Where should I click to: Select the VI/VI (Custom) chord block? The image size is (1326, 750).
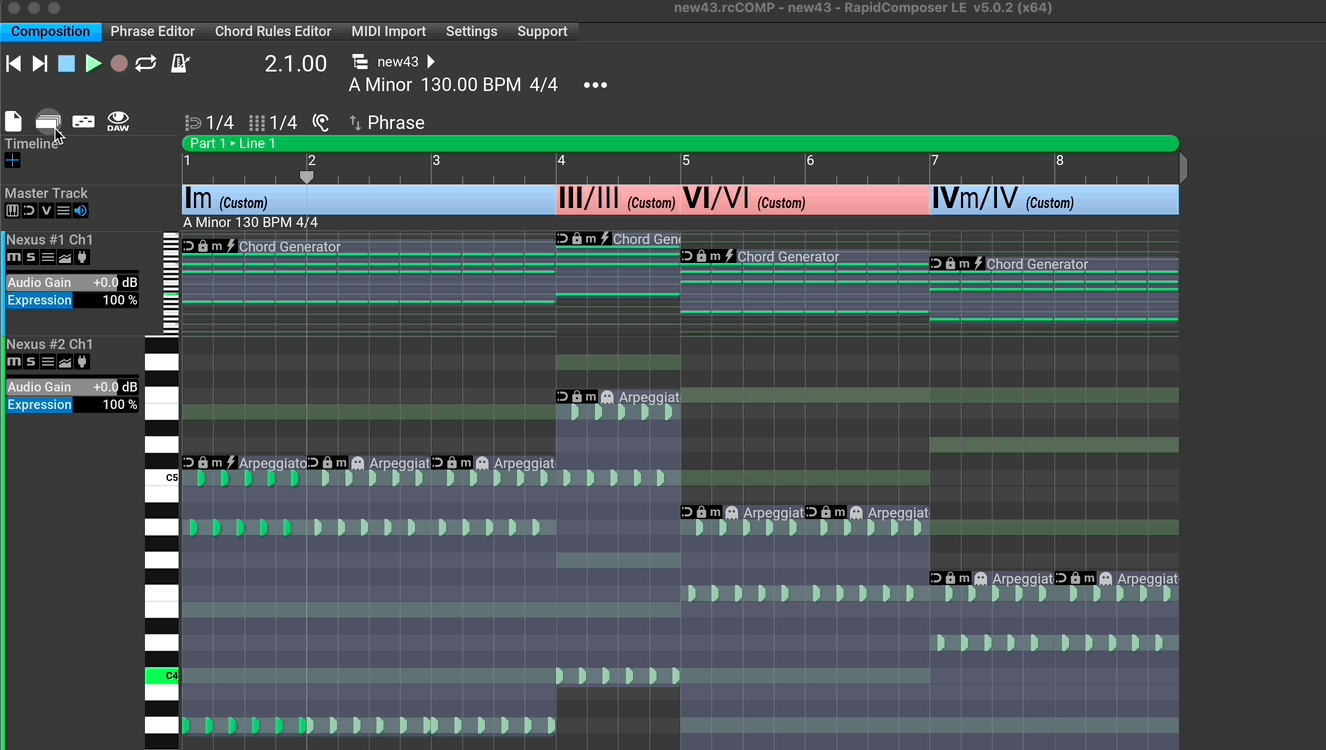coord(805,199)
